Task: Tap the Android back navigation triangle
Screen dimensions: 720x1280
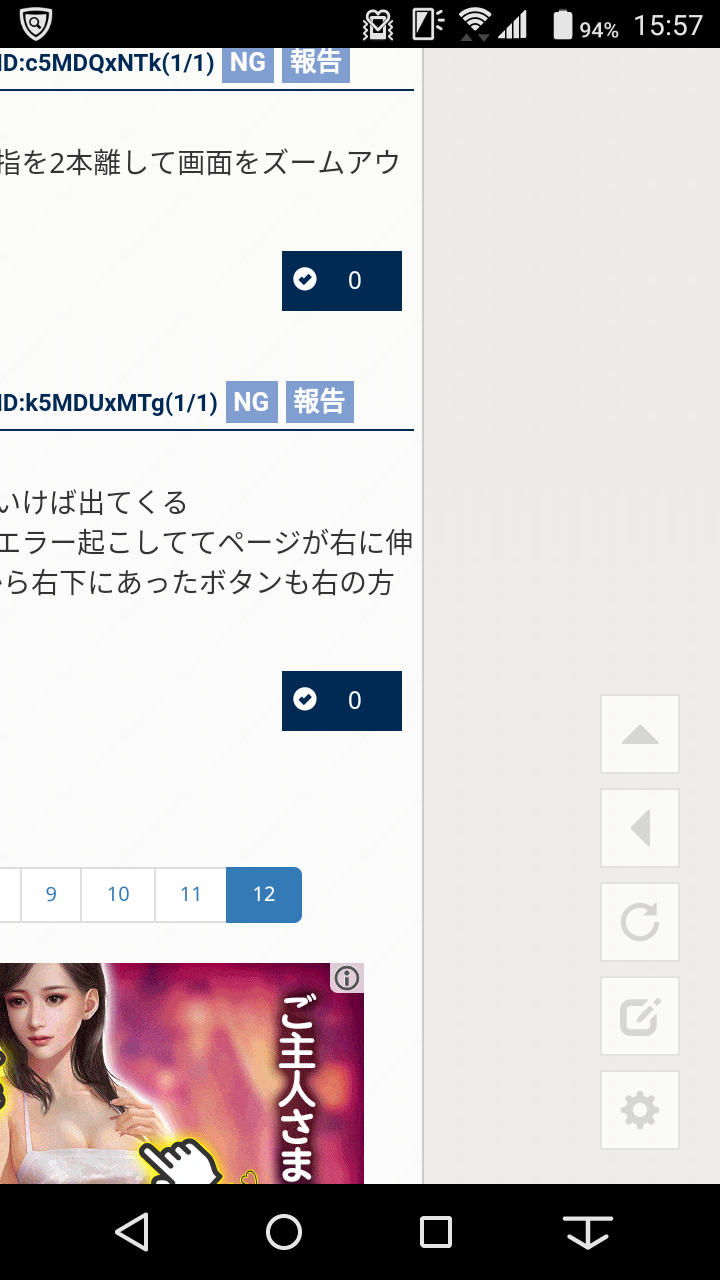Action: [132, 1232]
